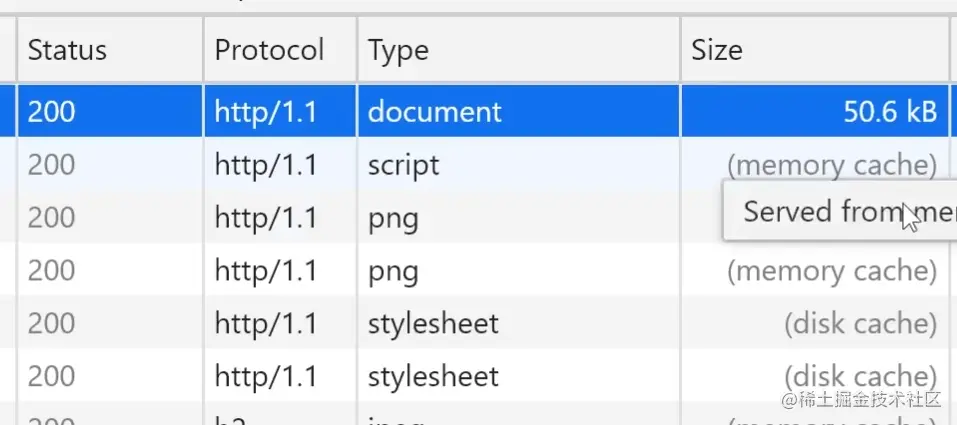Image resolution: width=957 pixels, height=425 pixels.
Task: Select the second png request row
Action: [x=393, y=271]
